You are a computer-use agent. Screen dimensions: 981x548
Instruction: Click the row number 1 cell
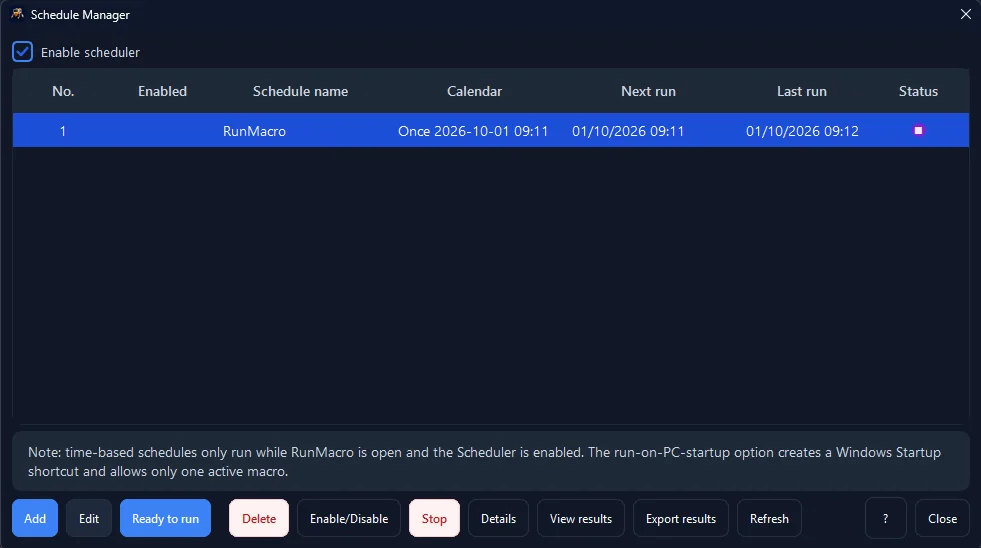pos(63,131)
